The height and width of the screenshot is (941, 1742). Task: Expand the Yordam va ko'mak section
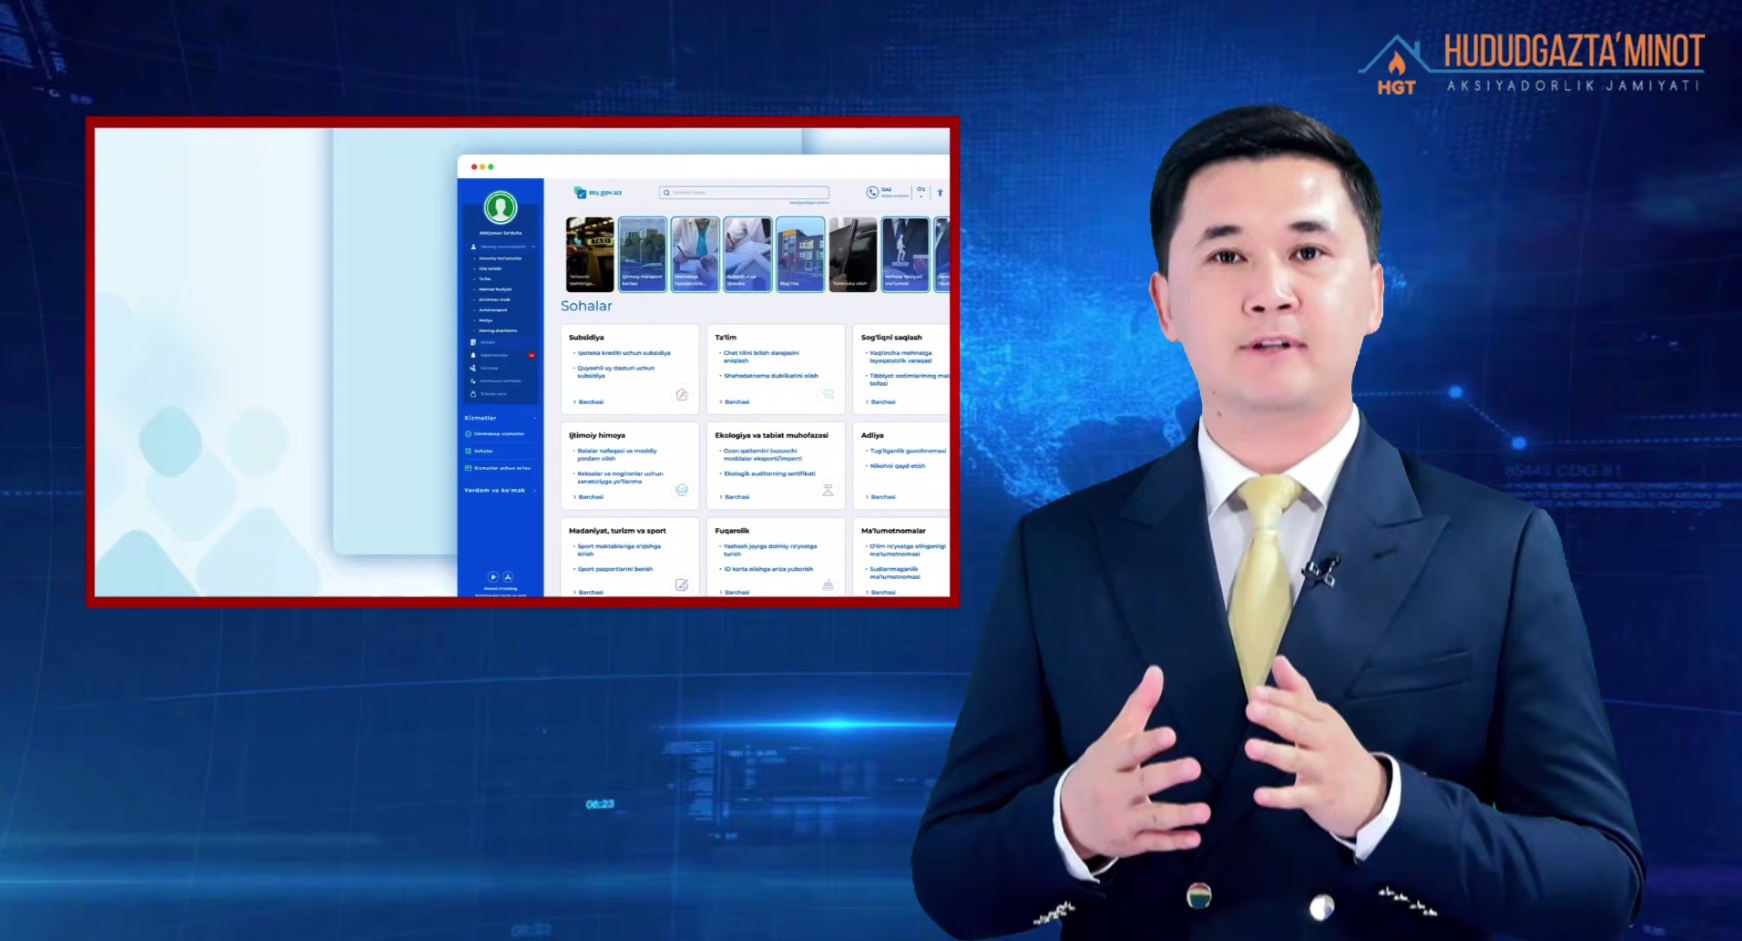pyautogui.click(x=500, y=490)
